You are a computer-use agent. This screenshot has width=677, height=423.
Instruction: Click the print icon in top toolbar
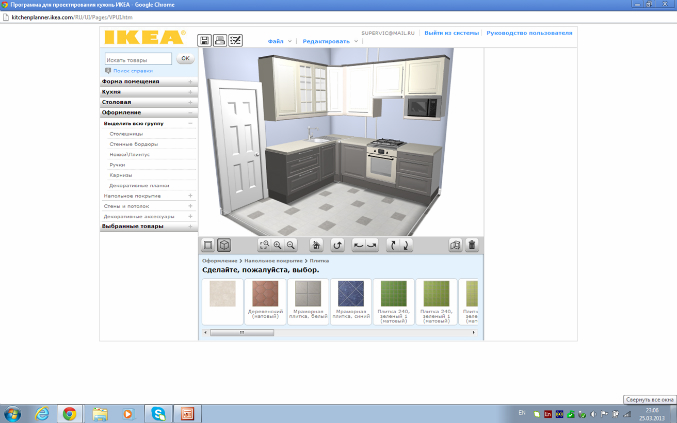[x=220, y=40]
